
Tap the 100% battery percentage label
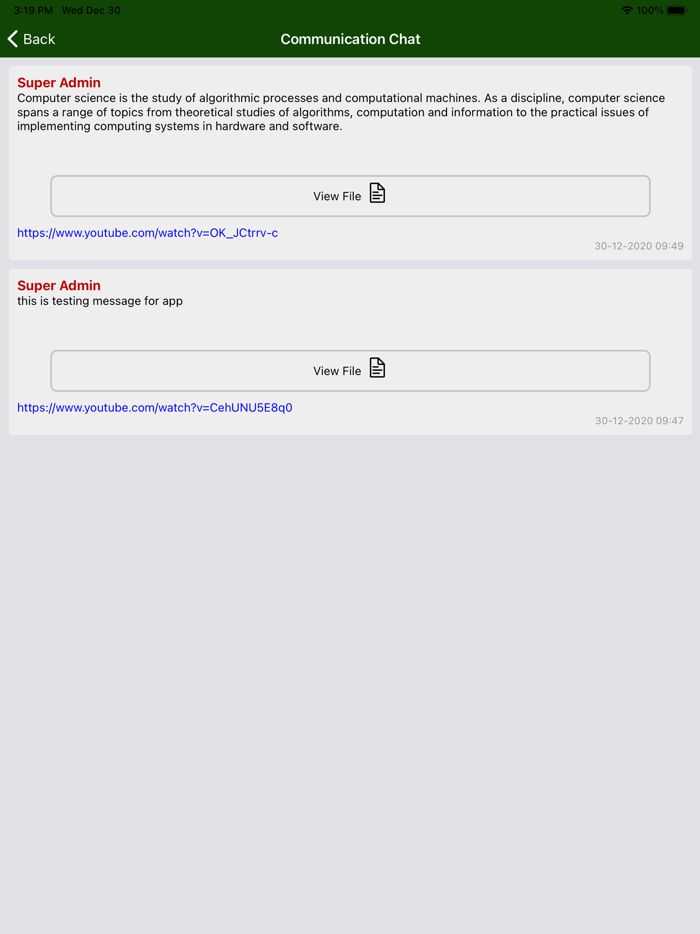point(650,10)
